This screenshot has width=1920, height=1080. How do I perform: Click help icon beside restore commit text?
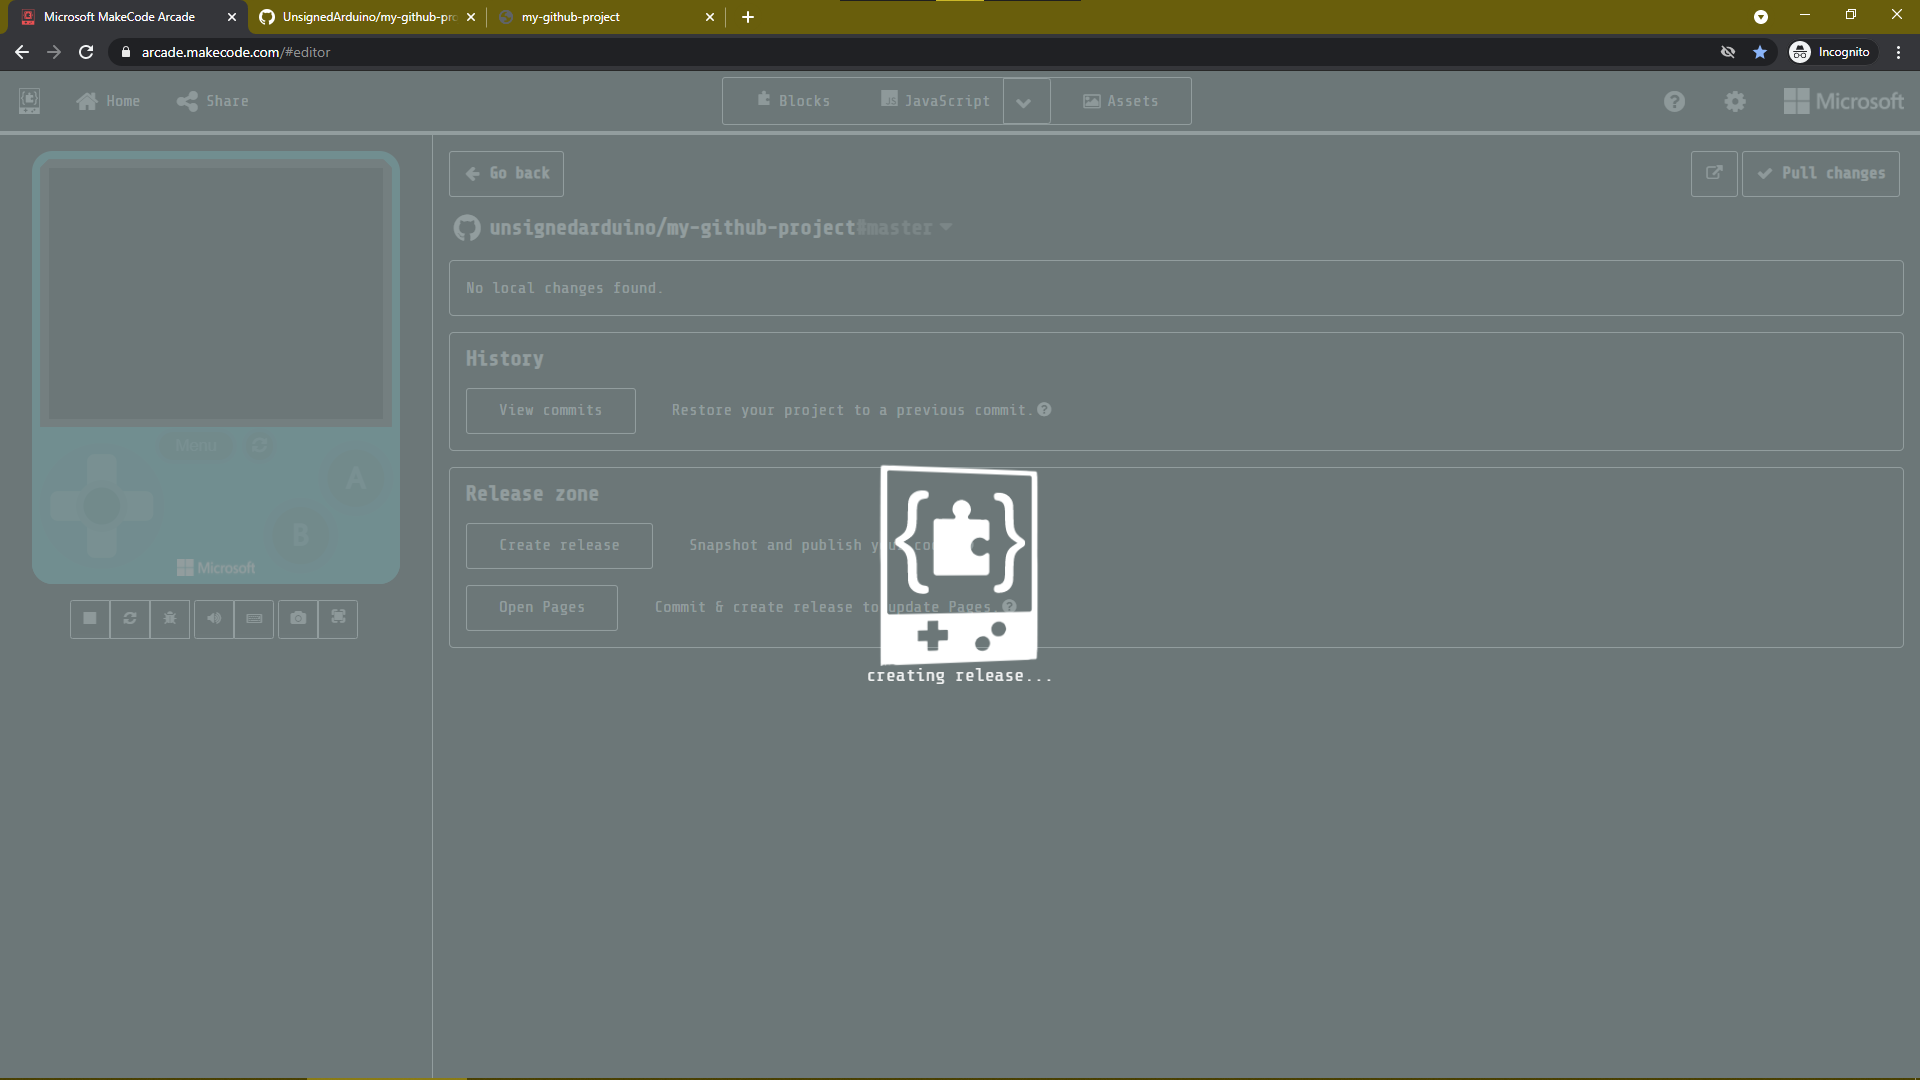click(x=1044, y=410)
